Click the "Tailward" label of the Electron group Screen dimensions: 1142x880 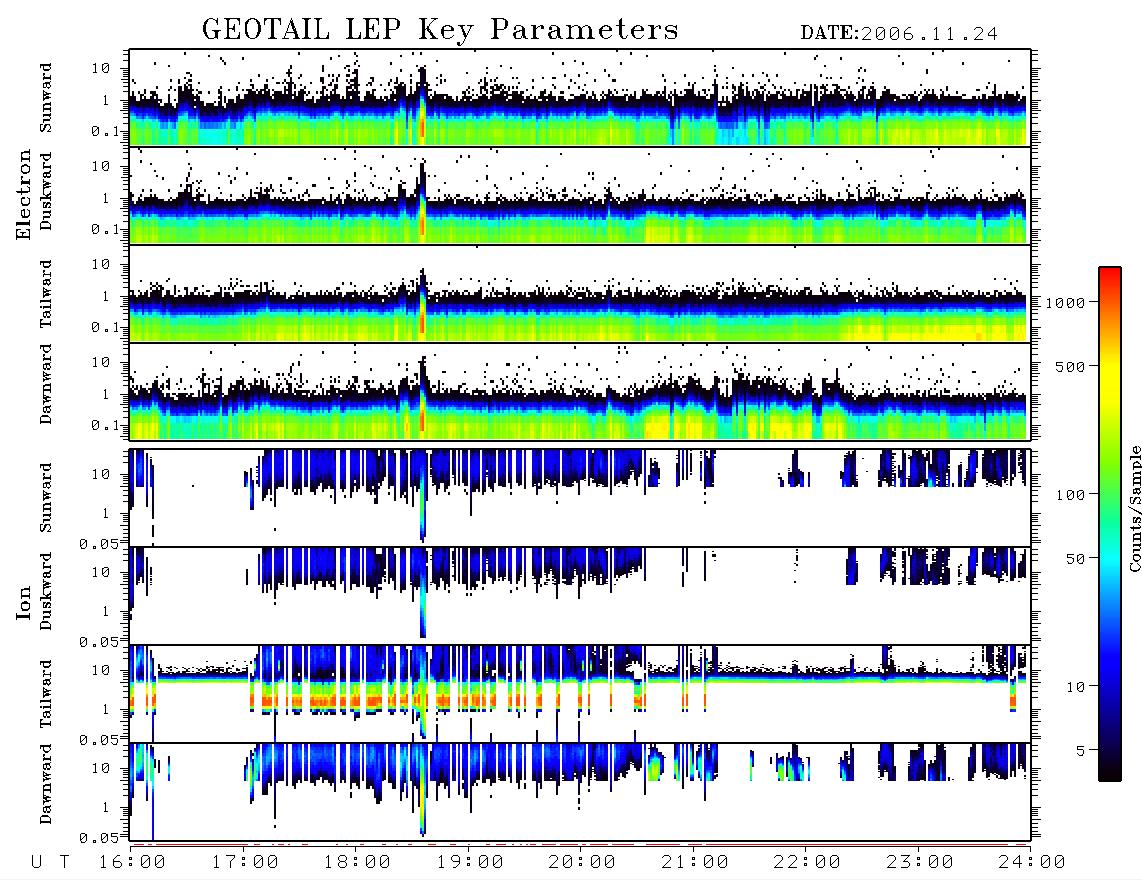[46, 294]
